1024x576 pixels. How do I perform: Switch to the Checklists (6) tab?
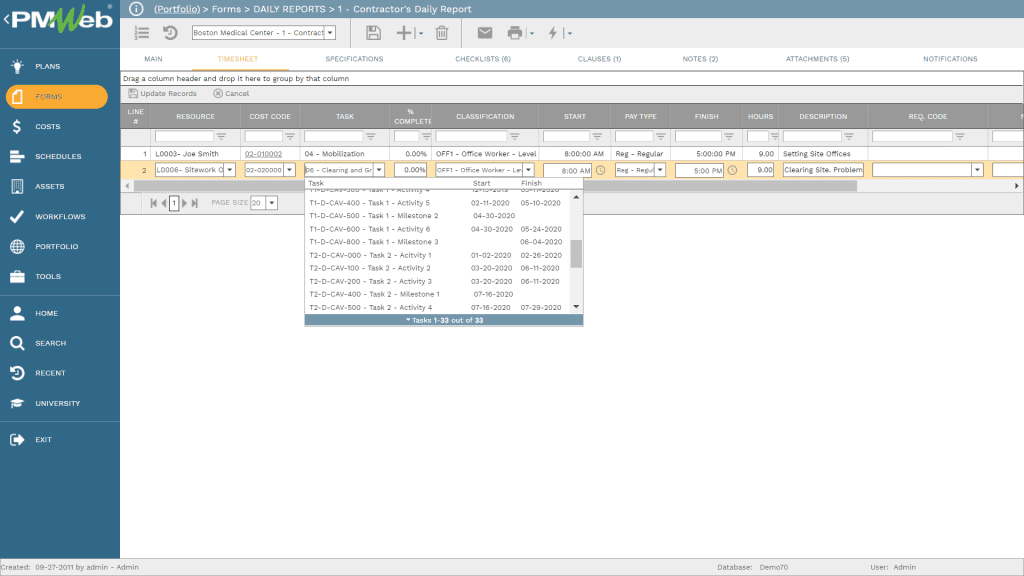click(483, 59)
